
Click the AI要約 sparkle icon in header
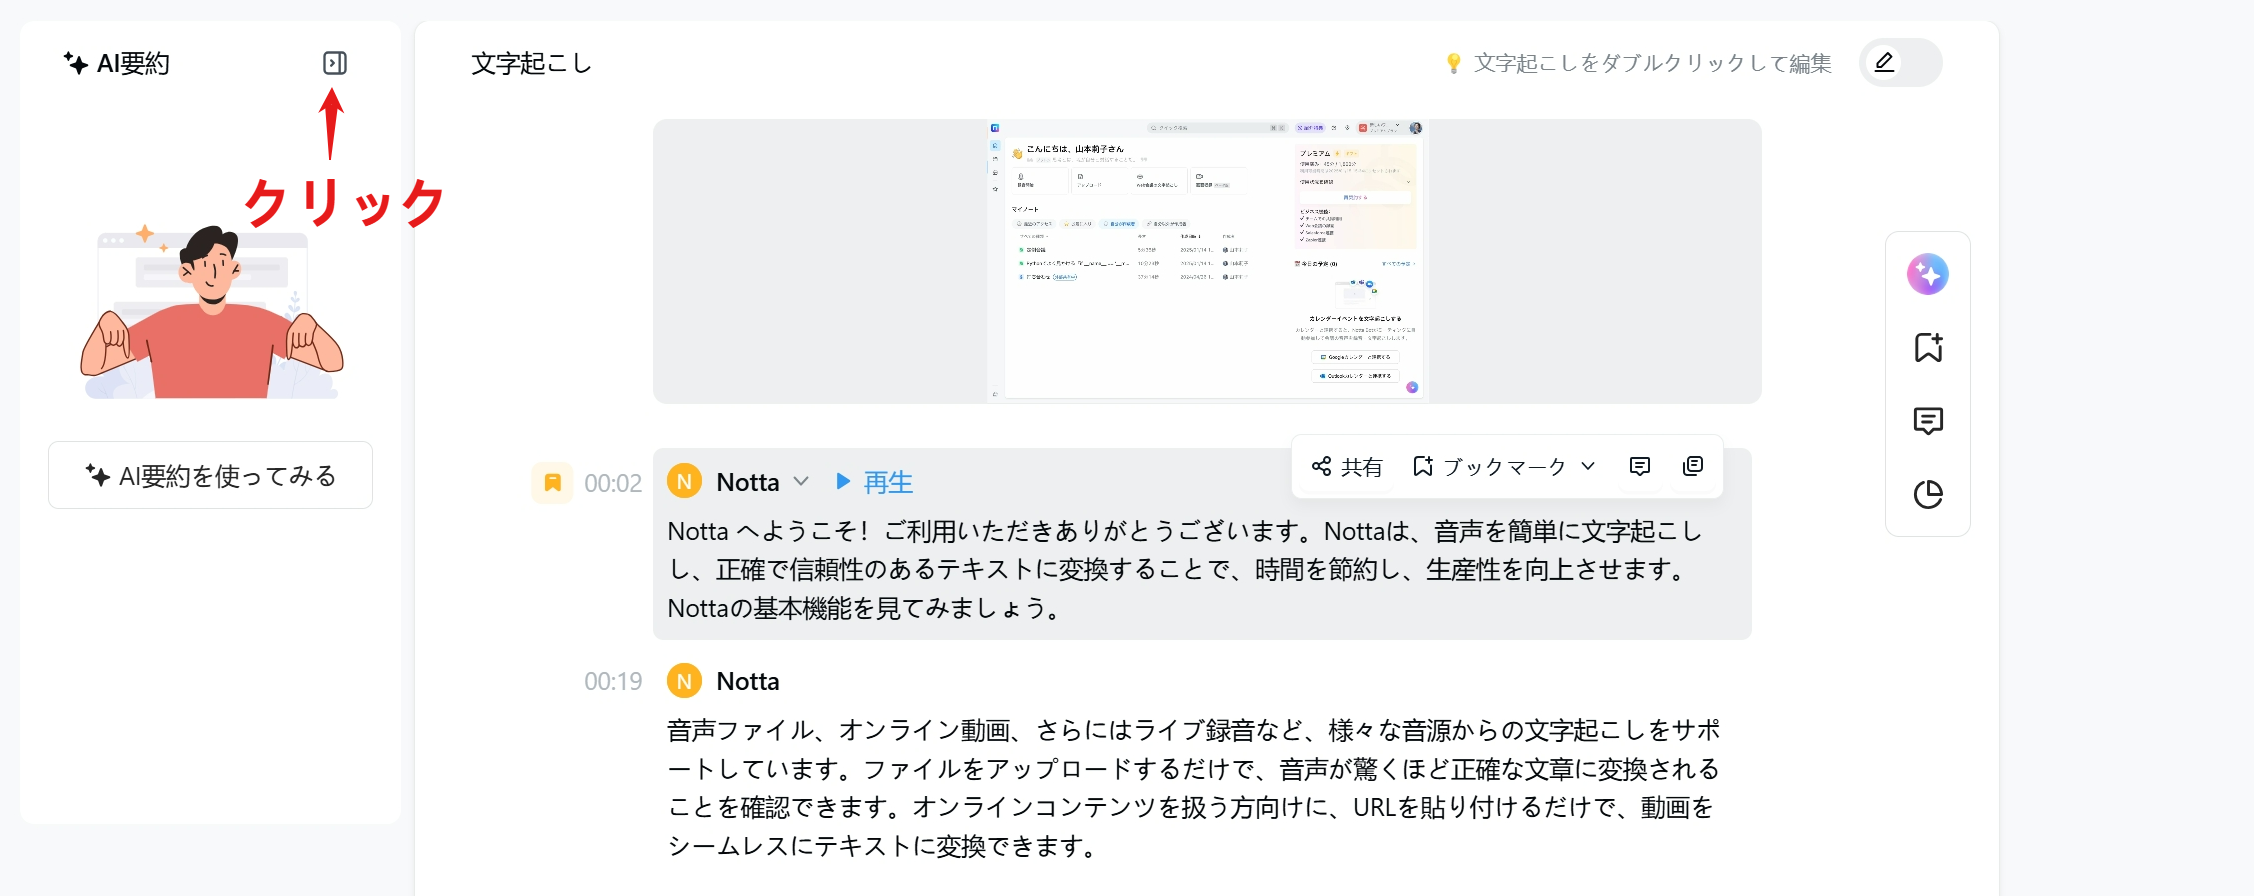pyautogui.click(x=76, y=63)
